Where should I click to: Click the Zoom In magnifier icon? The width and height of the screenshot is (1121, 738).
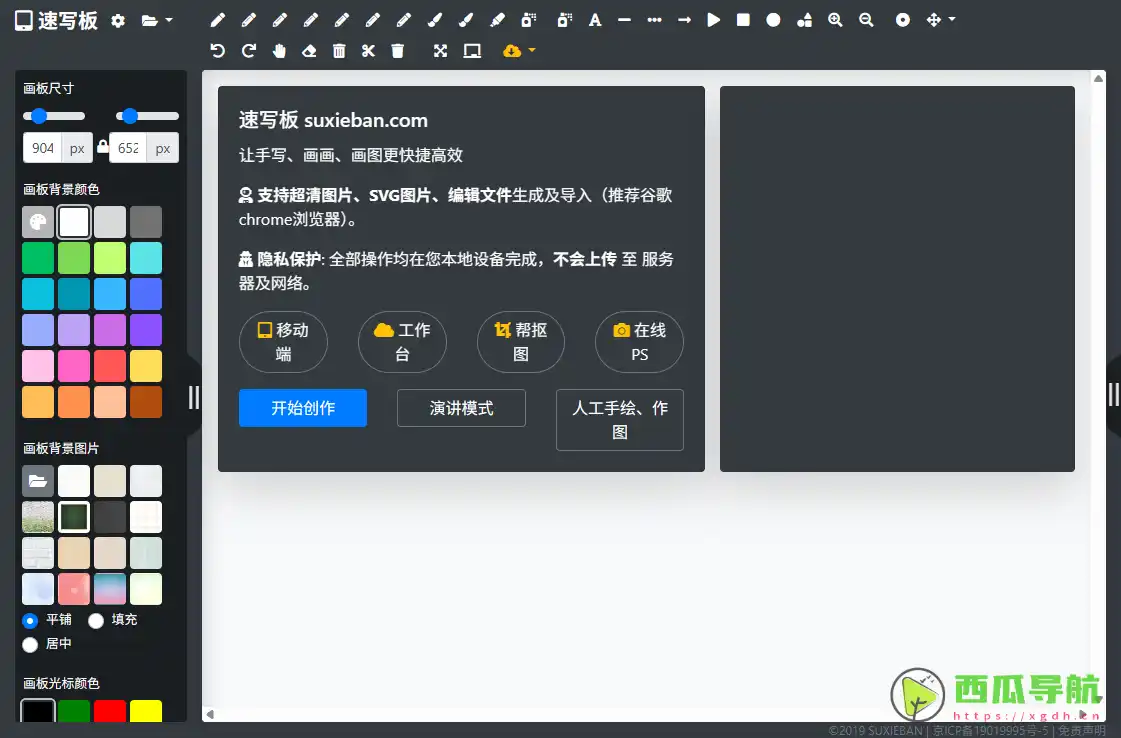coord(835,20)
